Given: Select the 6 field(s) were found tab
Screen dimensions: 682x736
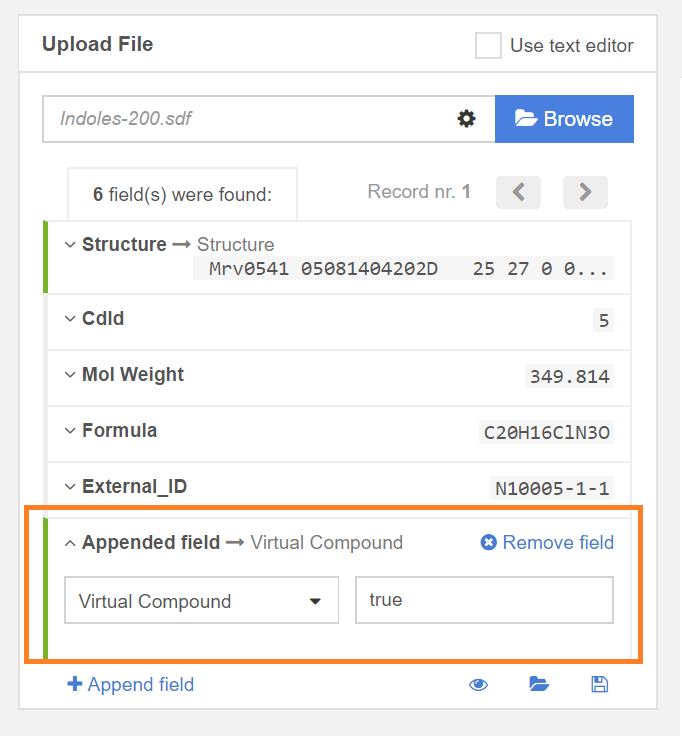Looking at the screenshot, I should [x=182, y=195].
